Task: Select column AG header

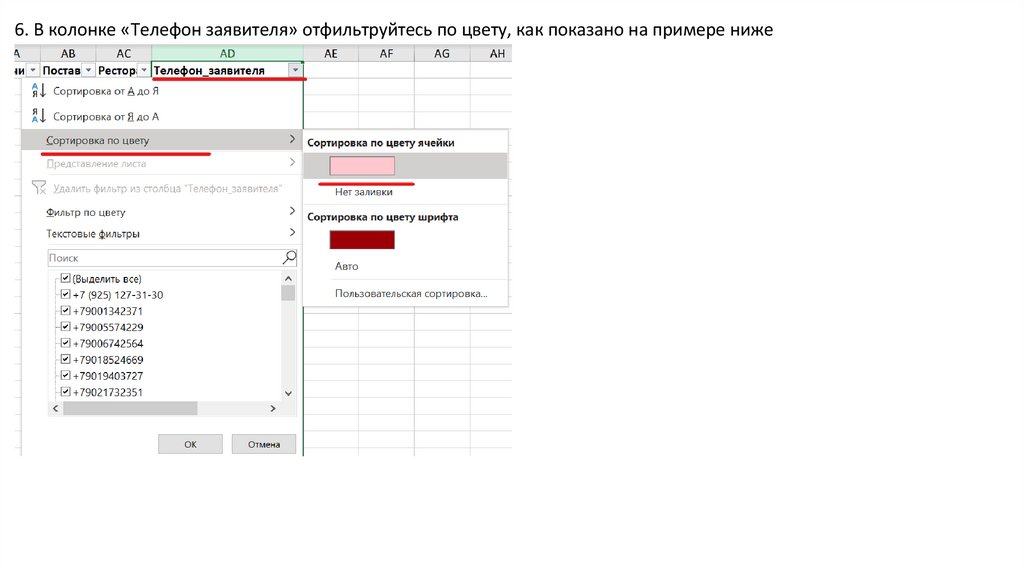Action: click(442, 54)
